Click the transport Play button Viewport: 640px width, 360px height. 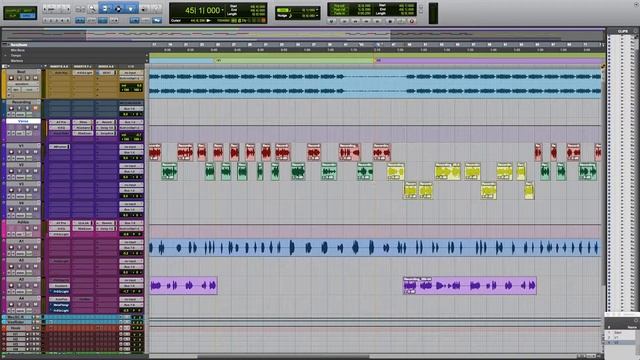click(x=400, y=21)
